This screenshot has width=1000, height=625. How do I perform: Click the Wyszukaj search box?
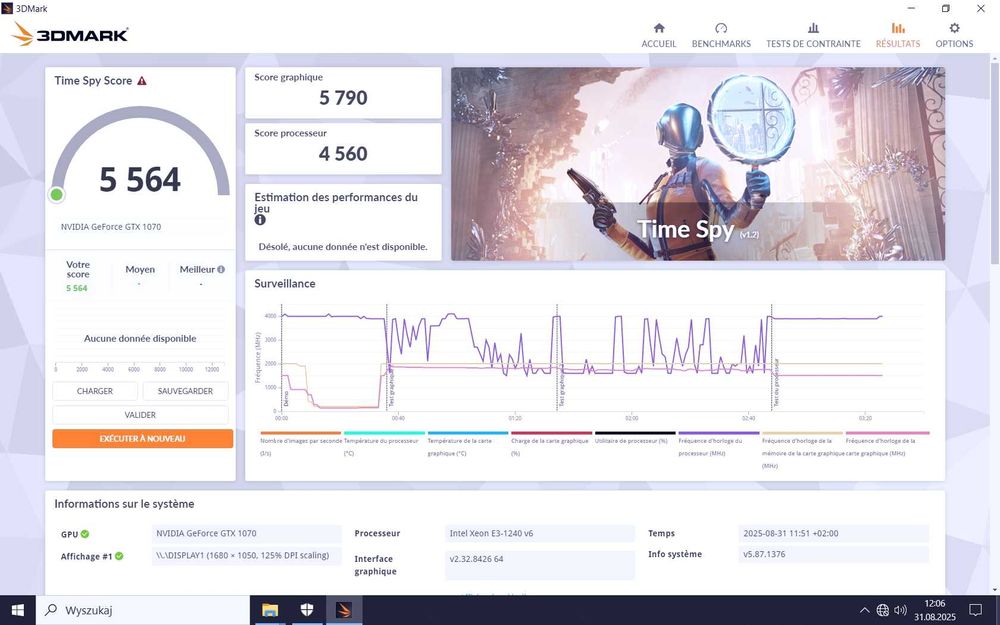click(142, 610)
